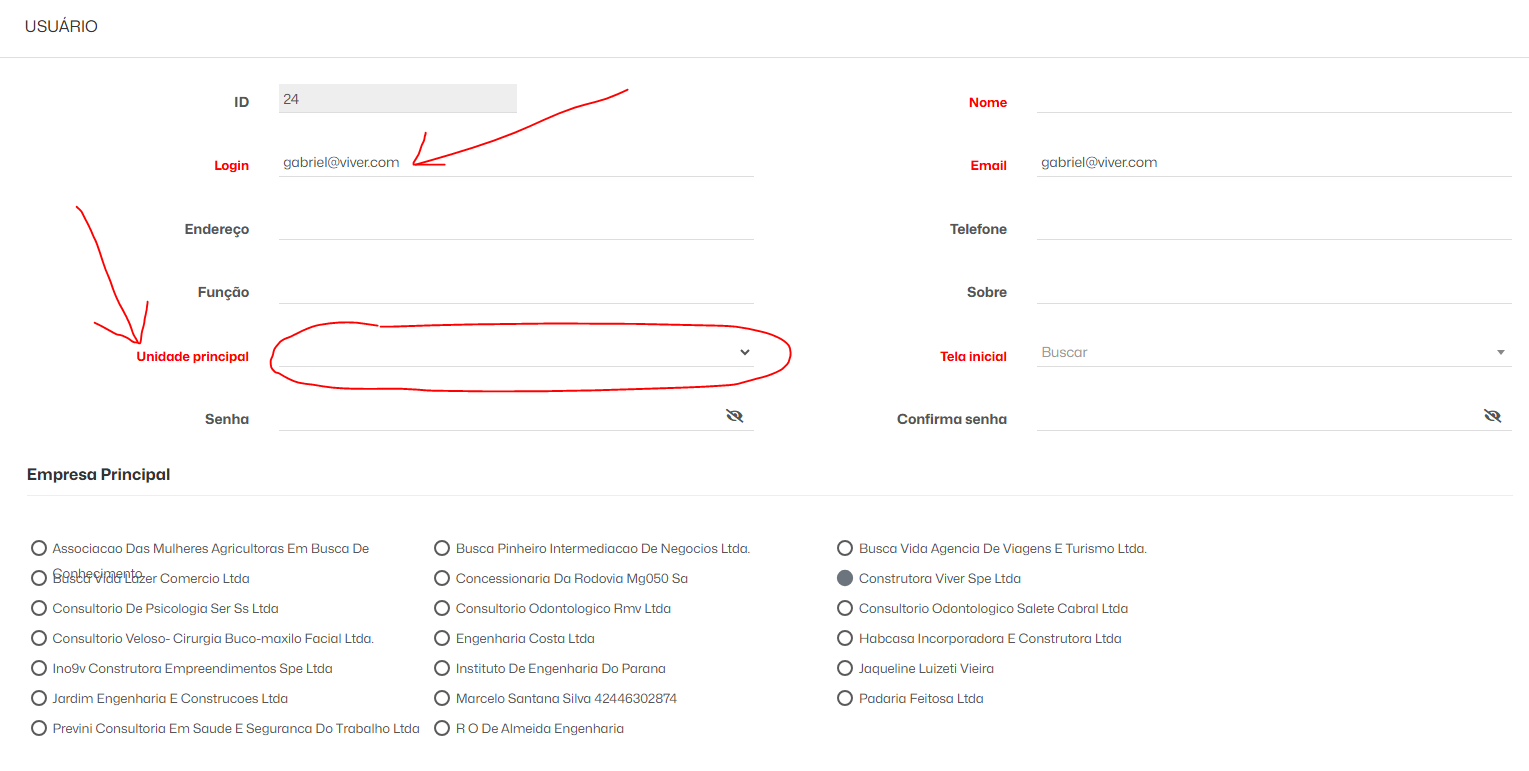Select R O De Almeida Engenharia
1529x771 pixels.
442,728
